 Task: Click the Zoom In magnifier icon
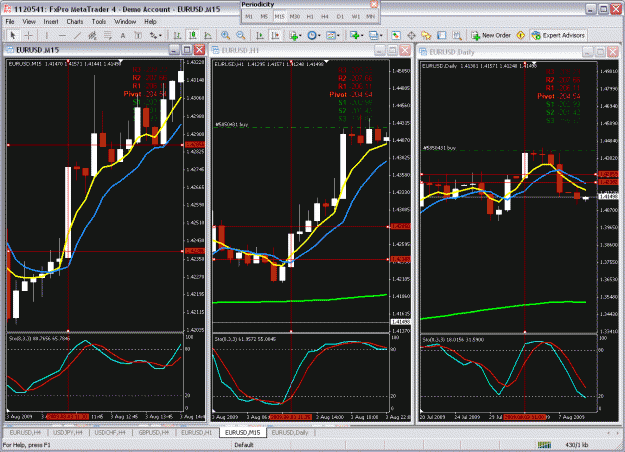click(x=226, y=35)
